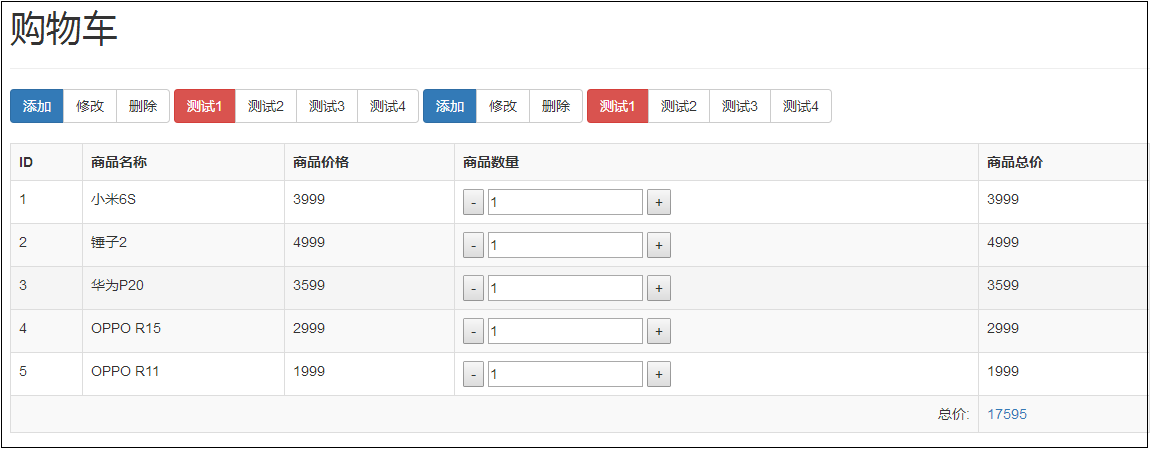Click 删除 in the left button group
The height and width of the screenshot is (451, 1151).
[143, 106]
